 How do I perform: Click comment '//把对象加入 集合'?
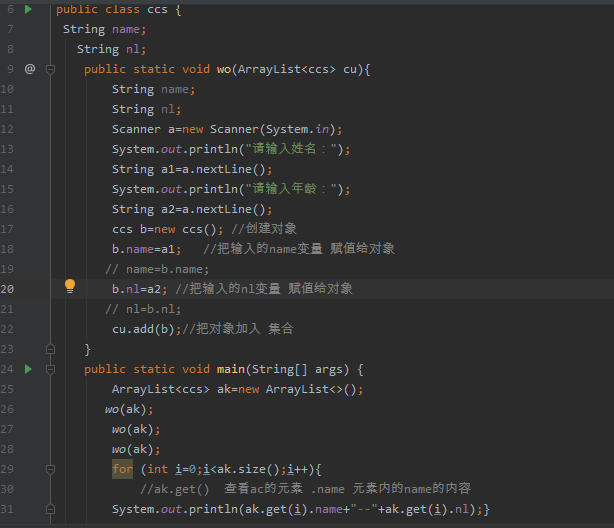tap(238, 329)
